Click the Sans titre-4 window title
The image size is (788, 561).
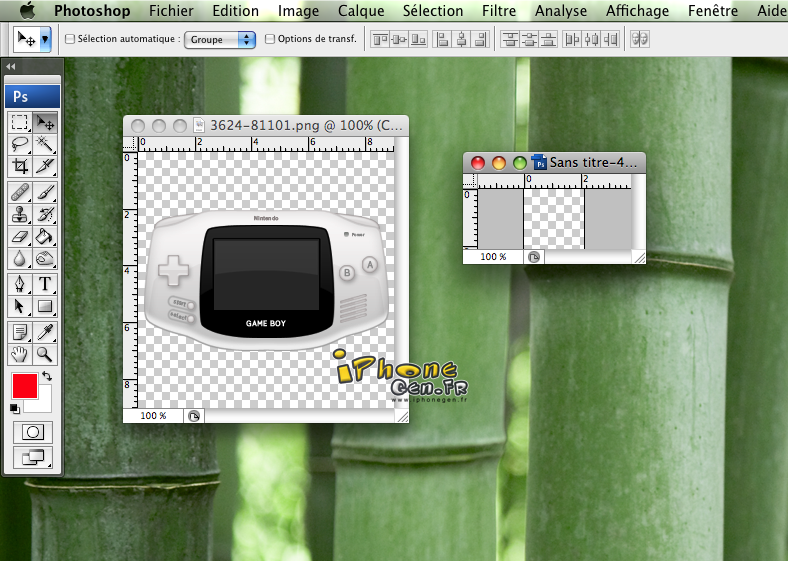point(593,162)
